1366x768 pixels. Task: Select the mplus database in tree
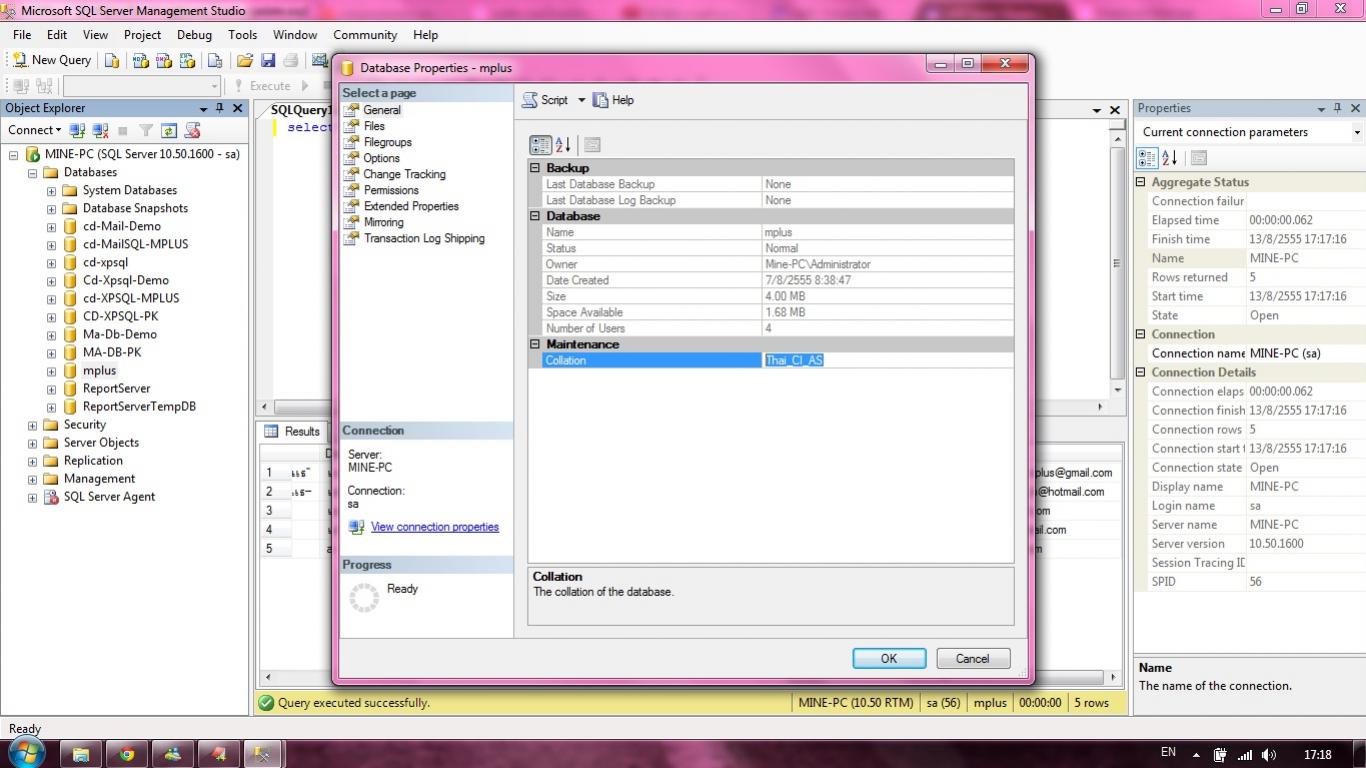point(100,370)
